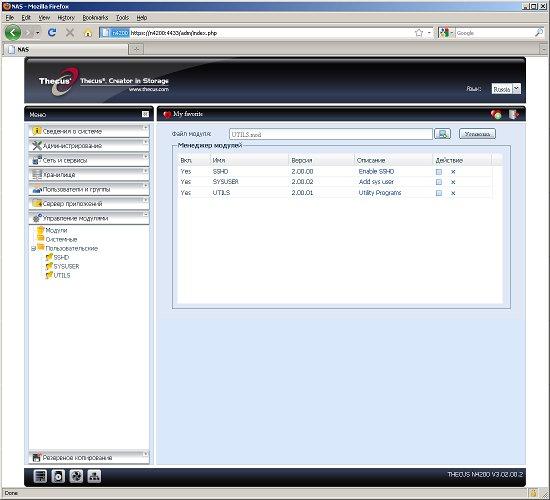
Task: Open the Bookmarks menu in Firefox
Action: coord(95,18)
